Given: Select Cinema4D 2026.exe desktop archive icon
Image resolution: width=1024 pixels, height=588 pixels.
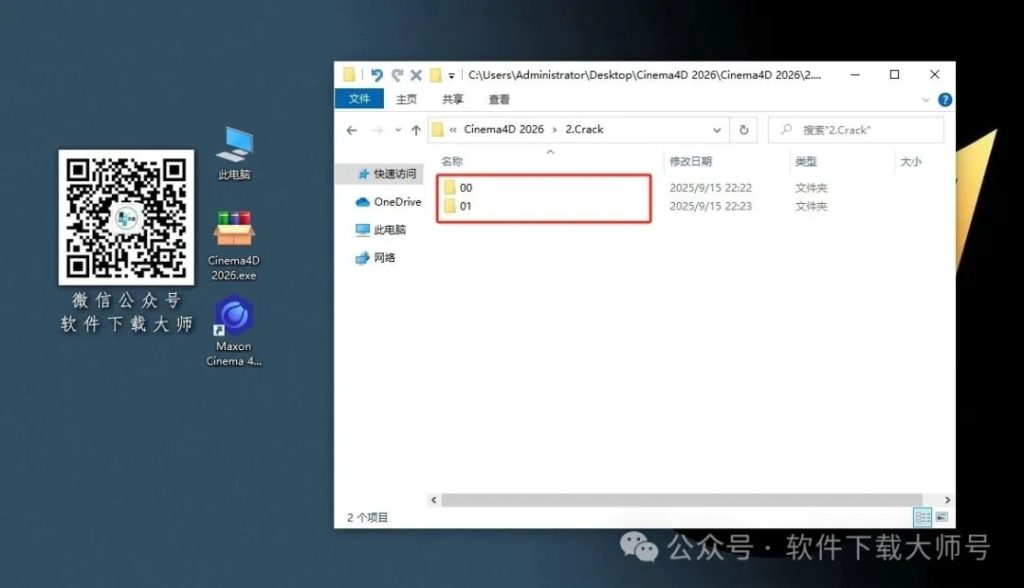Looking at the screenshot, I should tap(234, 230).
